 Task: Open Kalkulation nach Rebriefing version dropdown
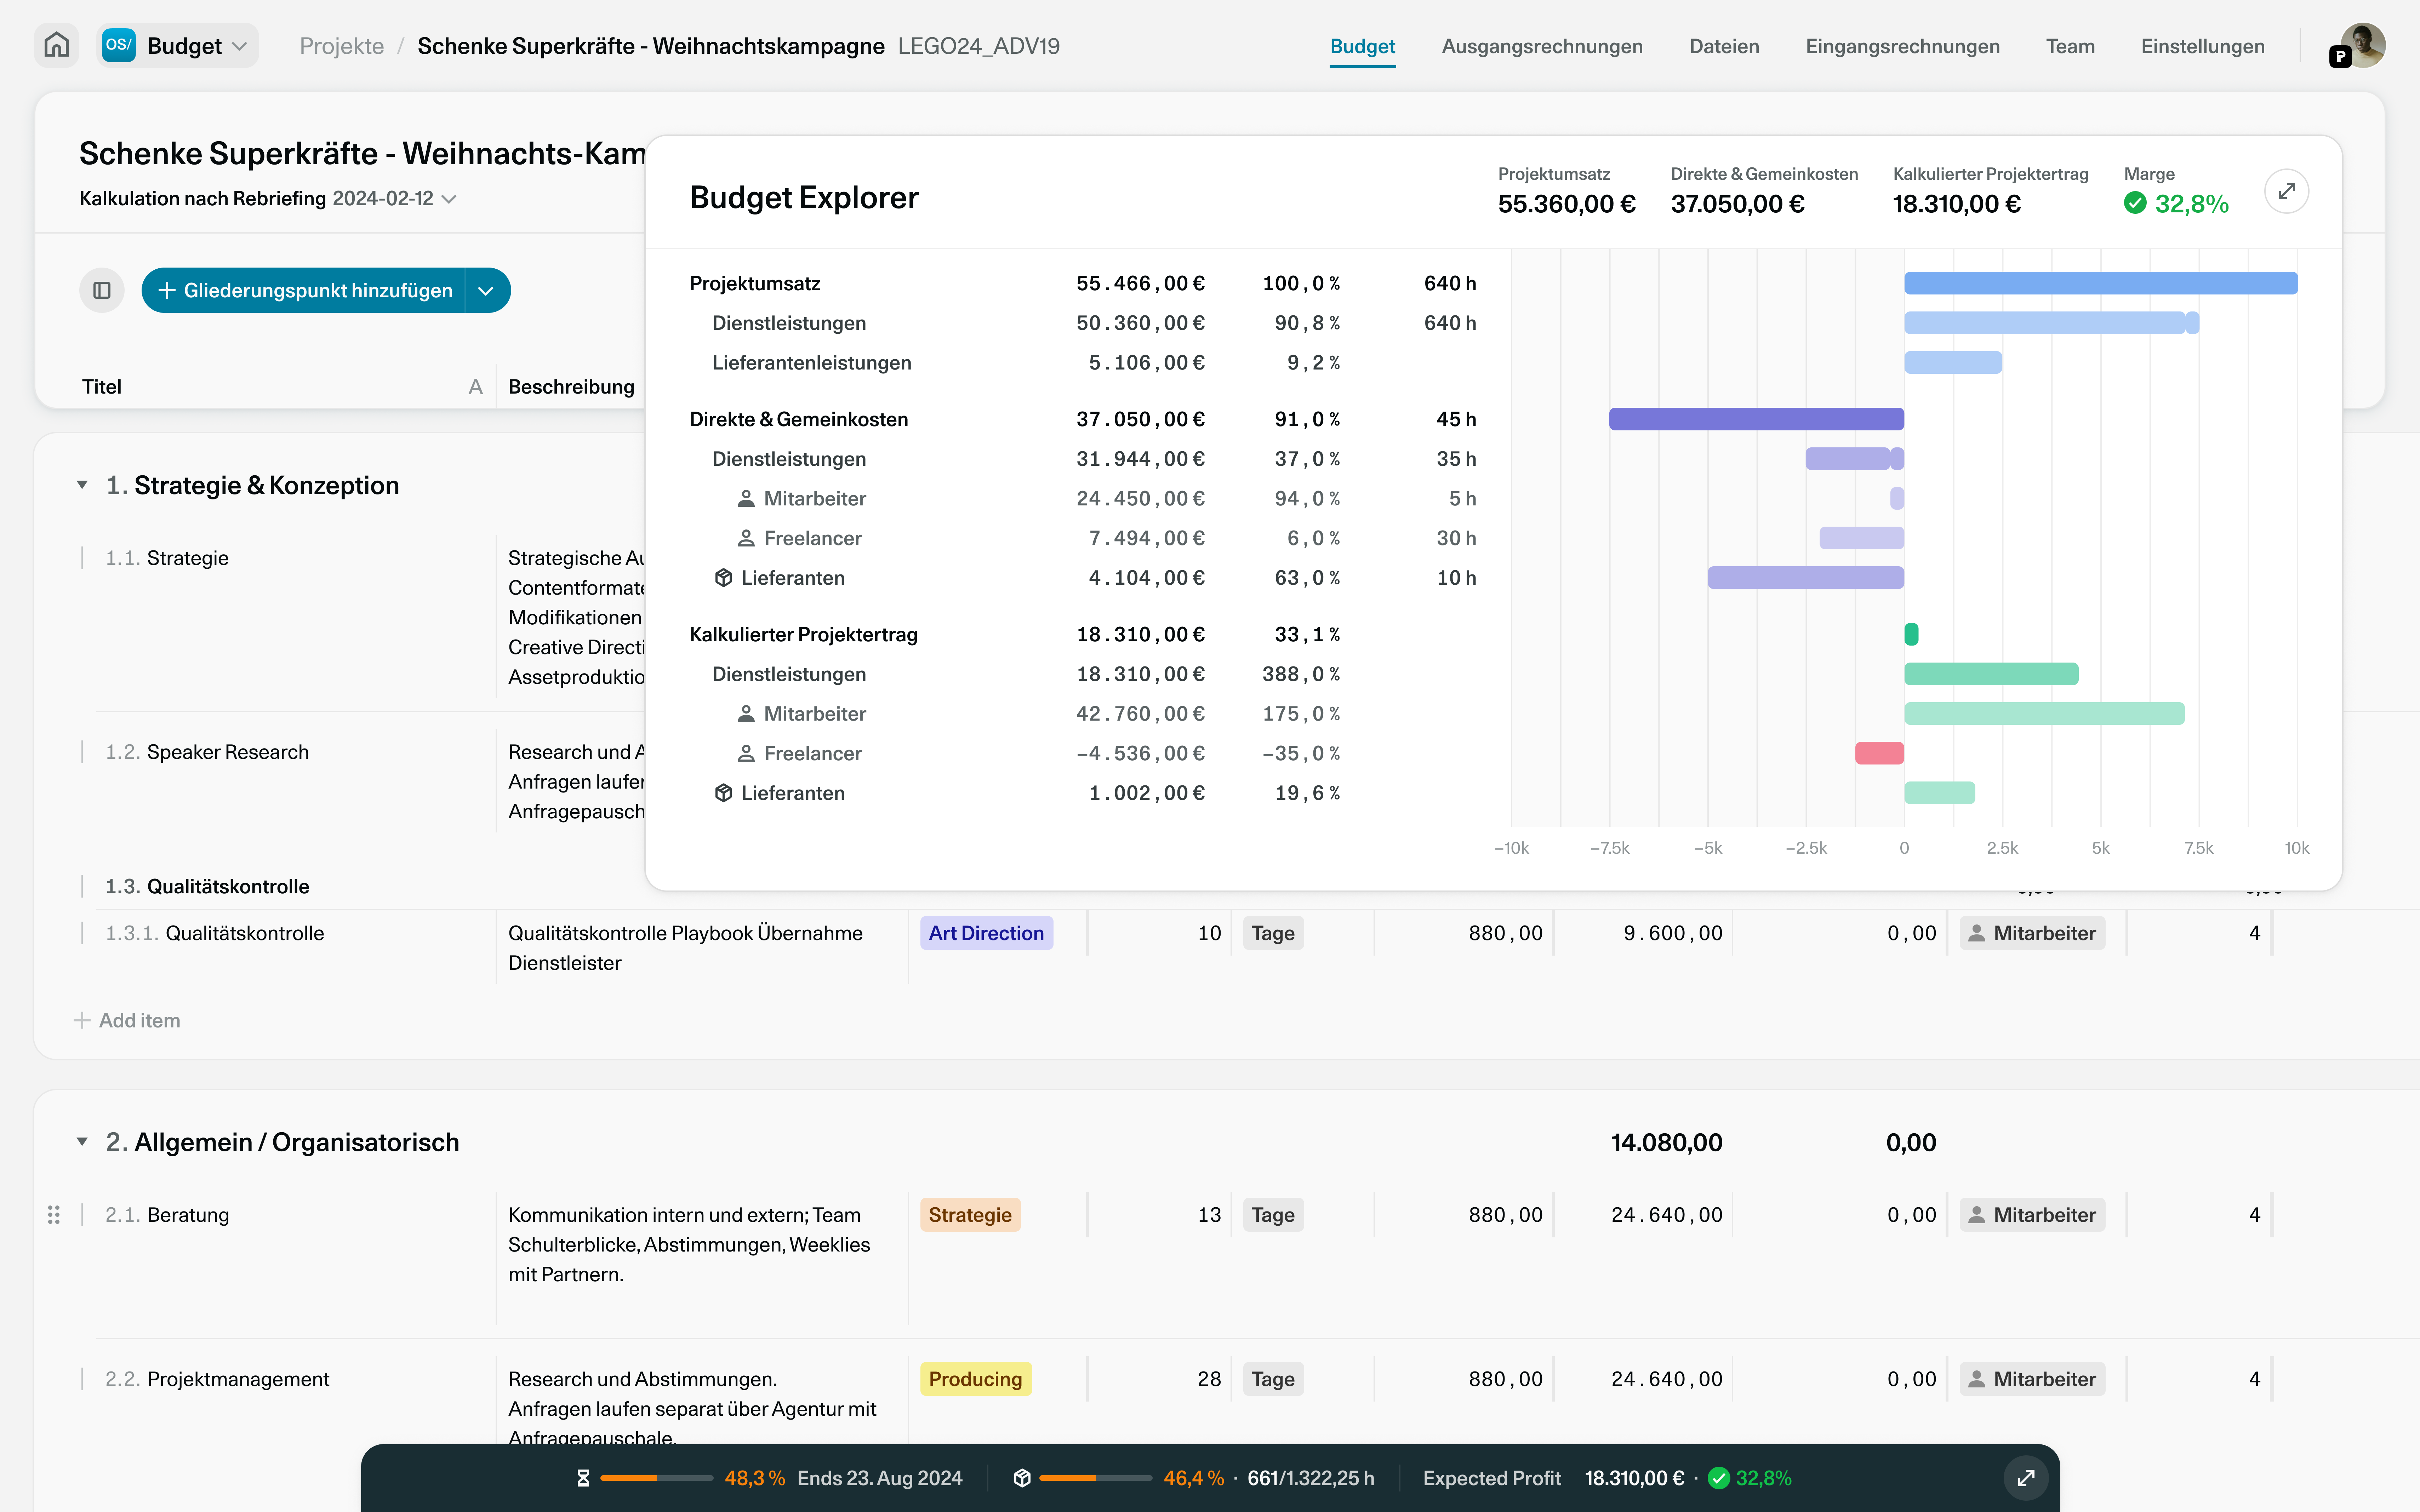[x=449, y=199]
